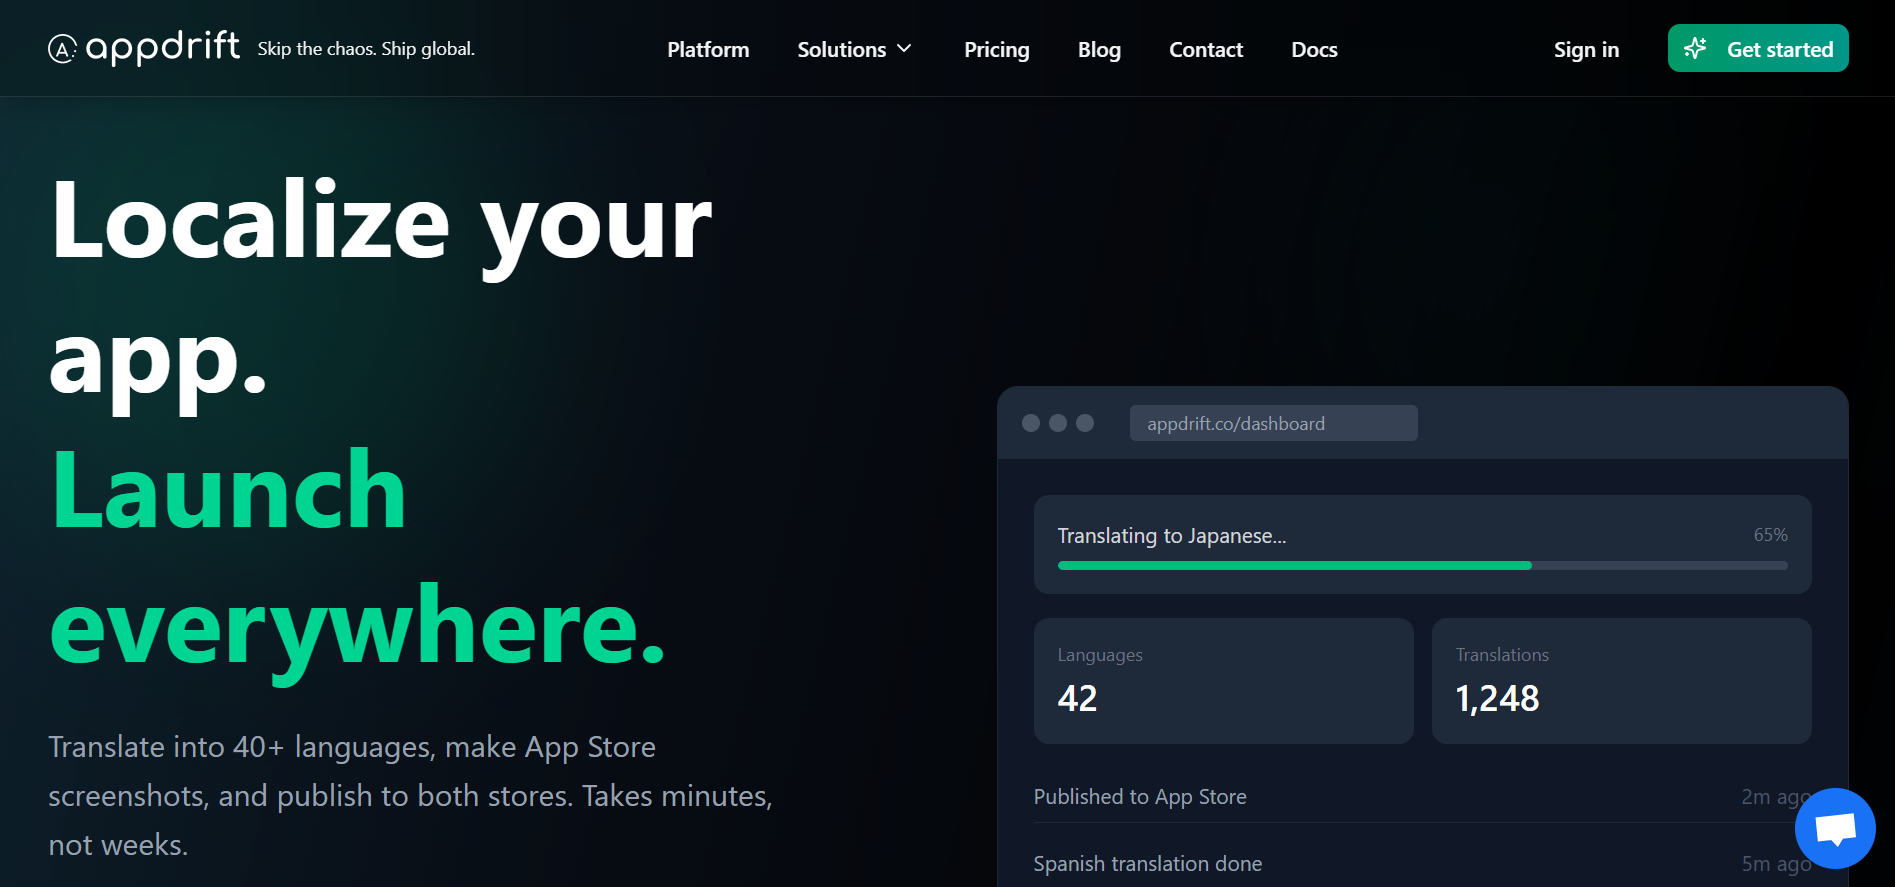
Task: Click the appdrift.co/dashboard address field
Action: 1273,423
